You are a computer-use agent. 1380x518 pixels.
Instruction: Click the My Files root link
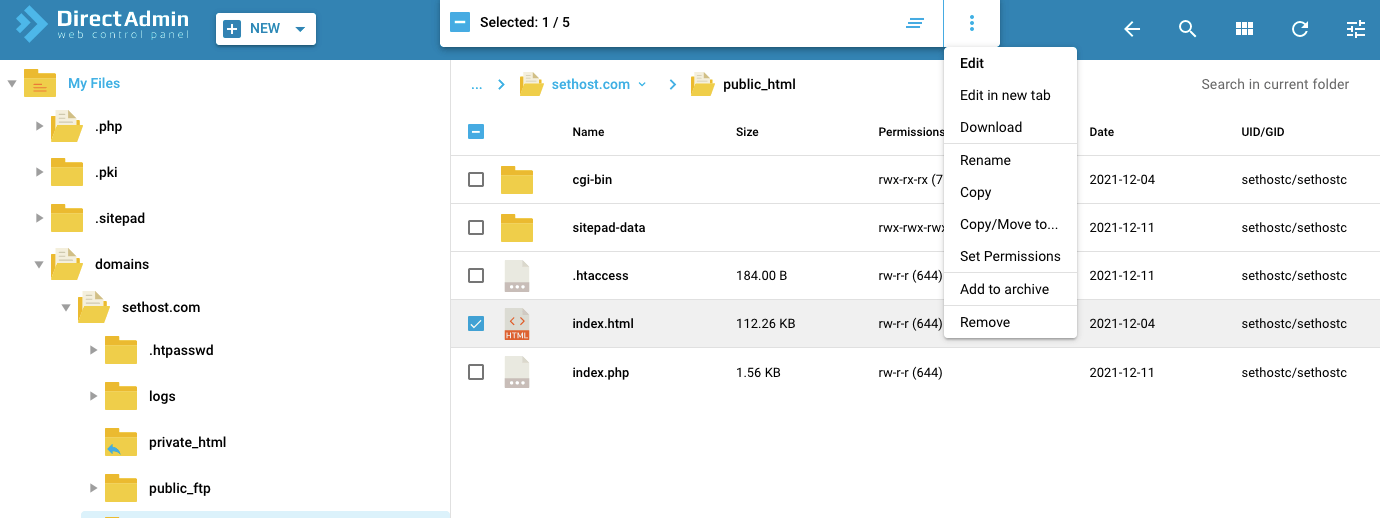[94, 84]
